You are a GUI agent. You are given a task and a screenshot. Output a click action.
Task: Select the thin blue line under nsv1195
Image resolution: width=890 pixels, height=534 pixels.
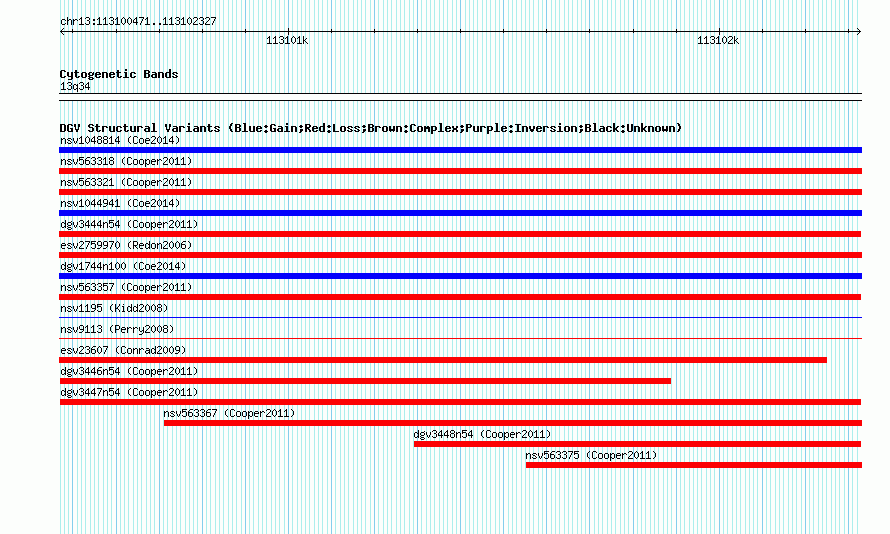[x=460, y=318]
